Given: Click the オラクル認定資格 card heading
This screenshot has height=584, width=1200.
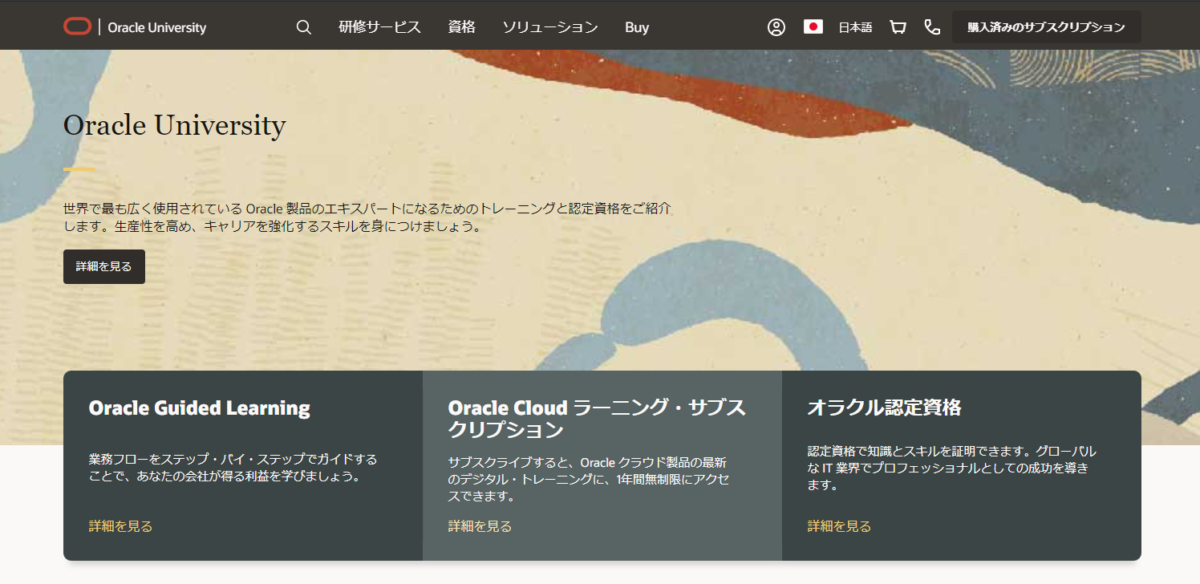Looking at the screenshot, I should tap(882, 406).
